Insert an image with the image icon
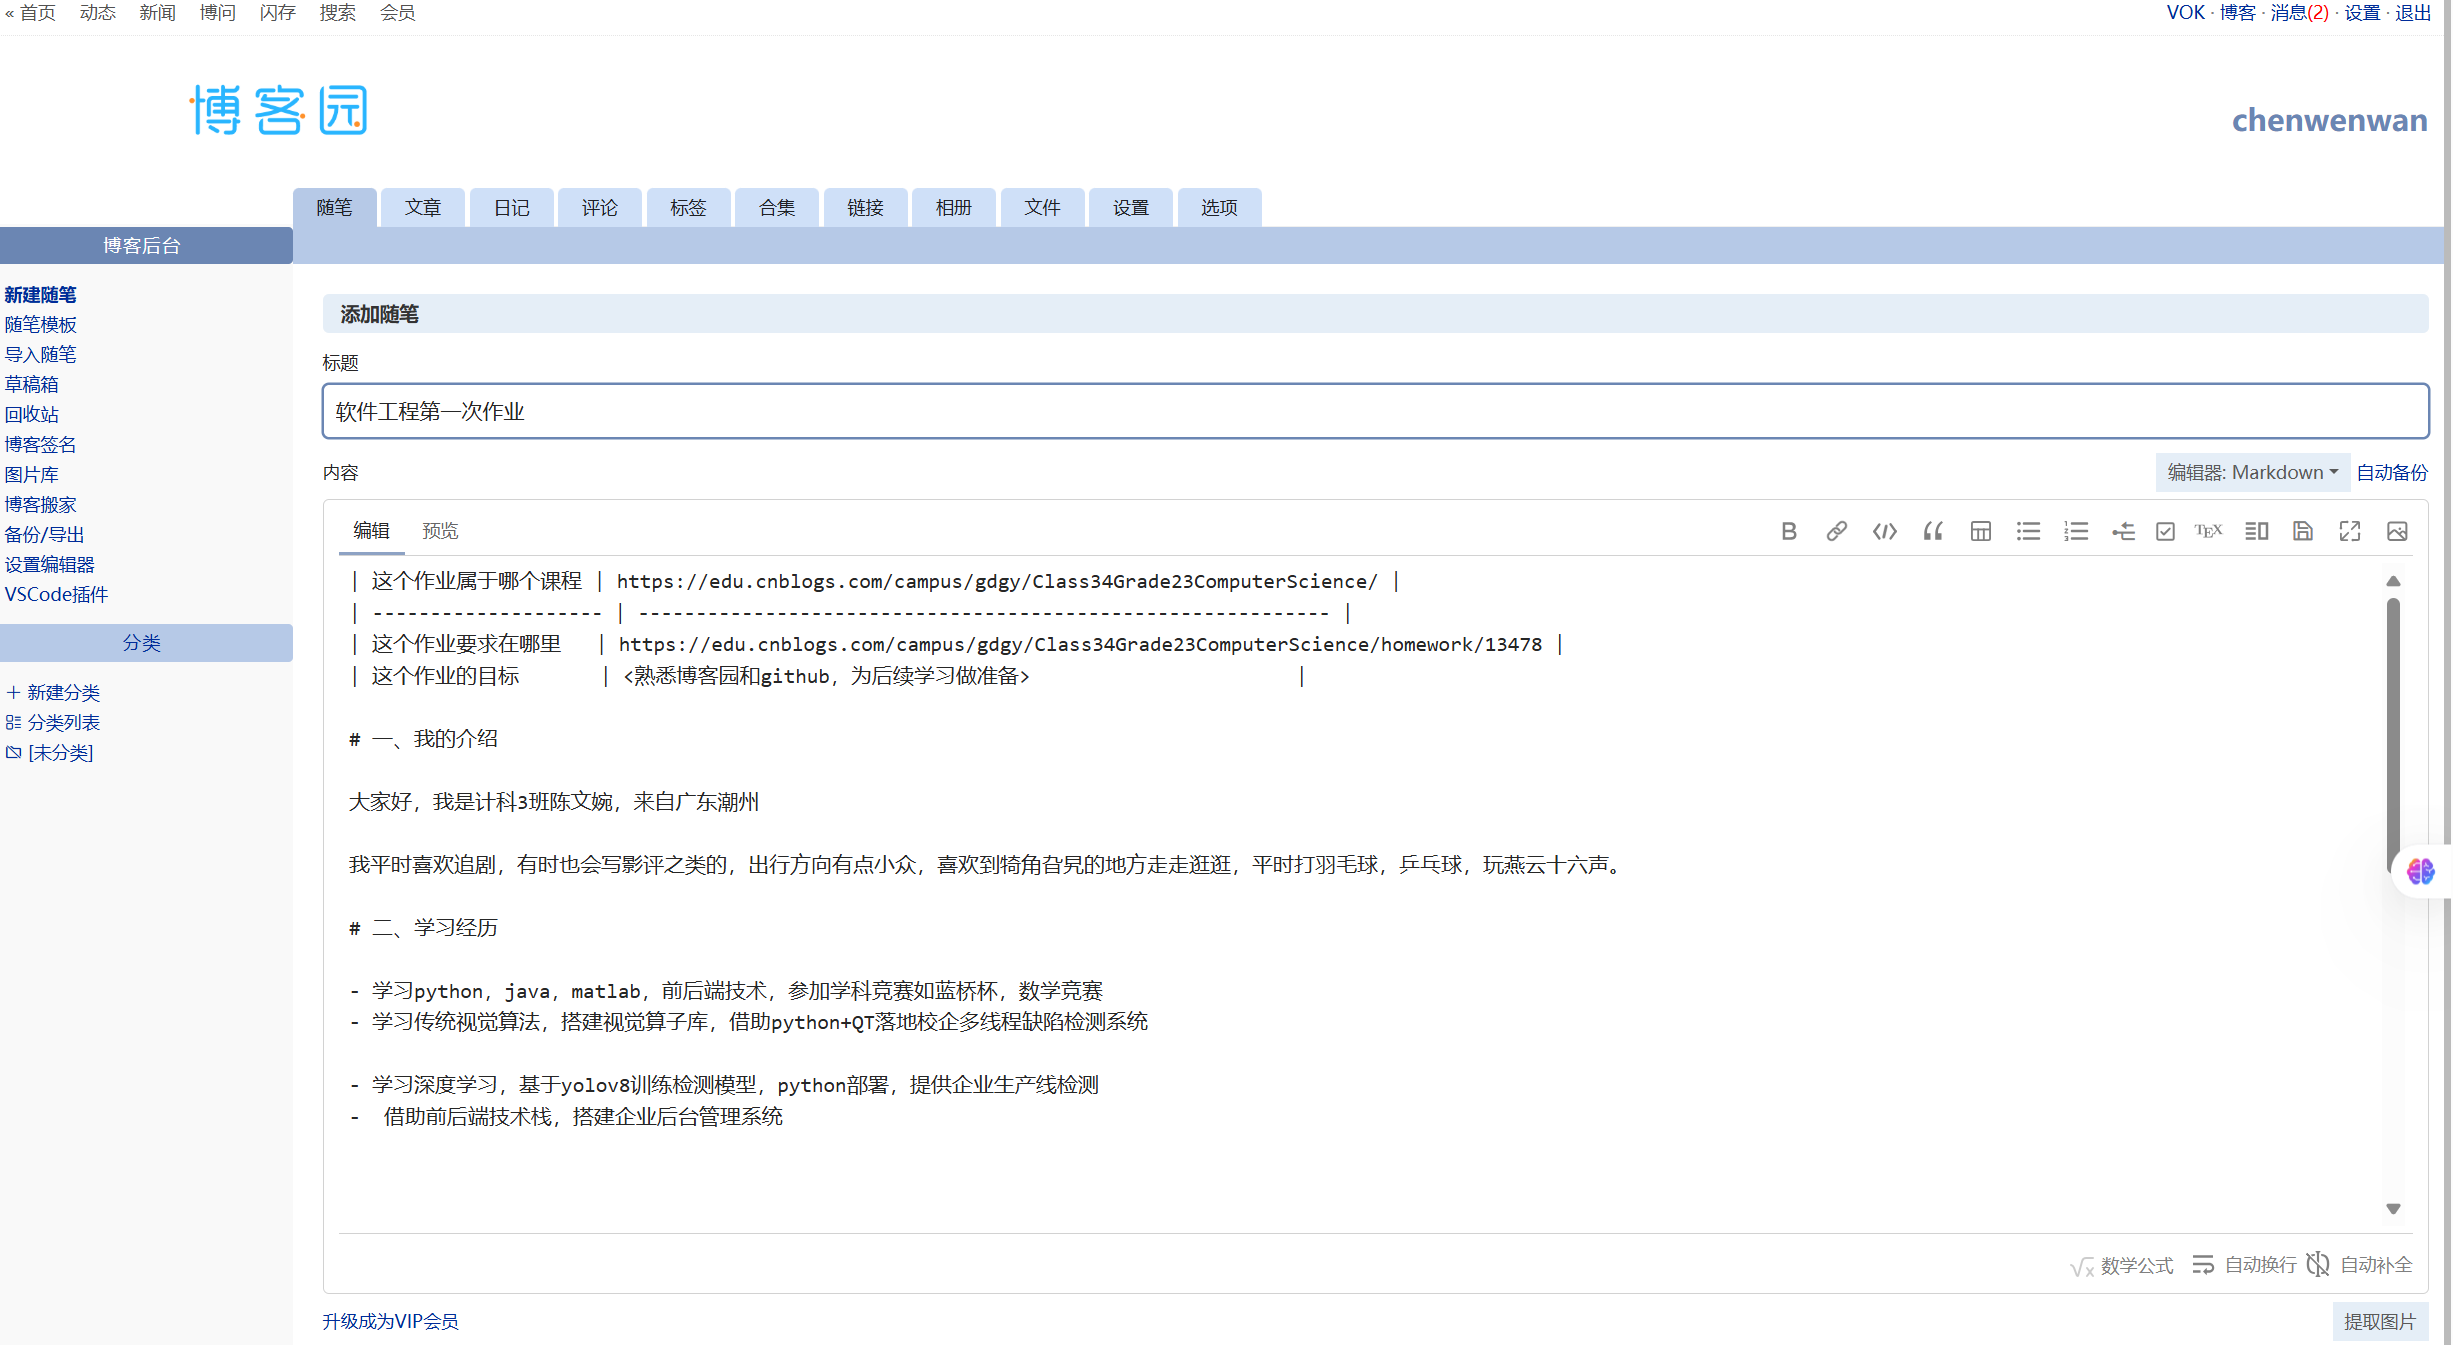Image resolution: width=2453 pixels, height=1345 pixels. [2397, 531]
